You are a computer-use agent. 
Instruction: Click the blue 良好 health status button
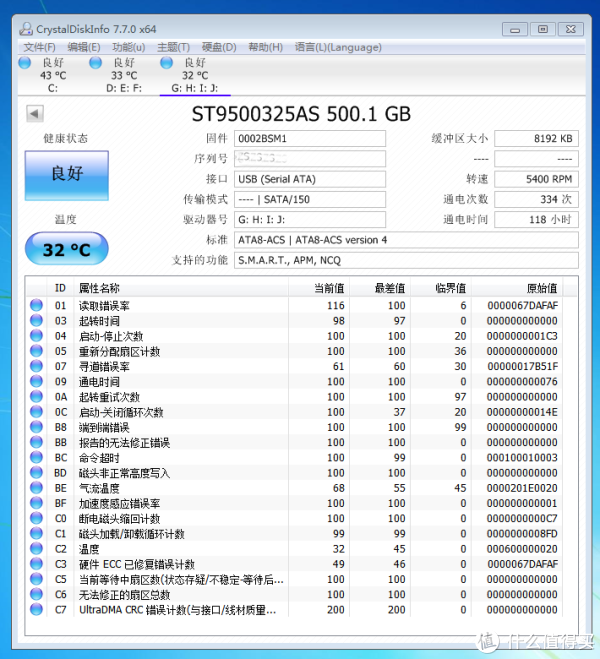coord(67,175)
